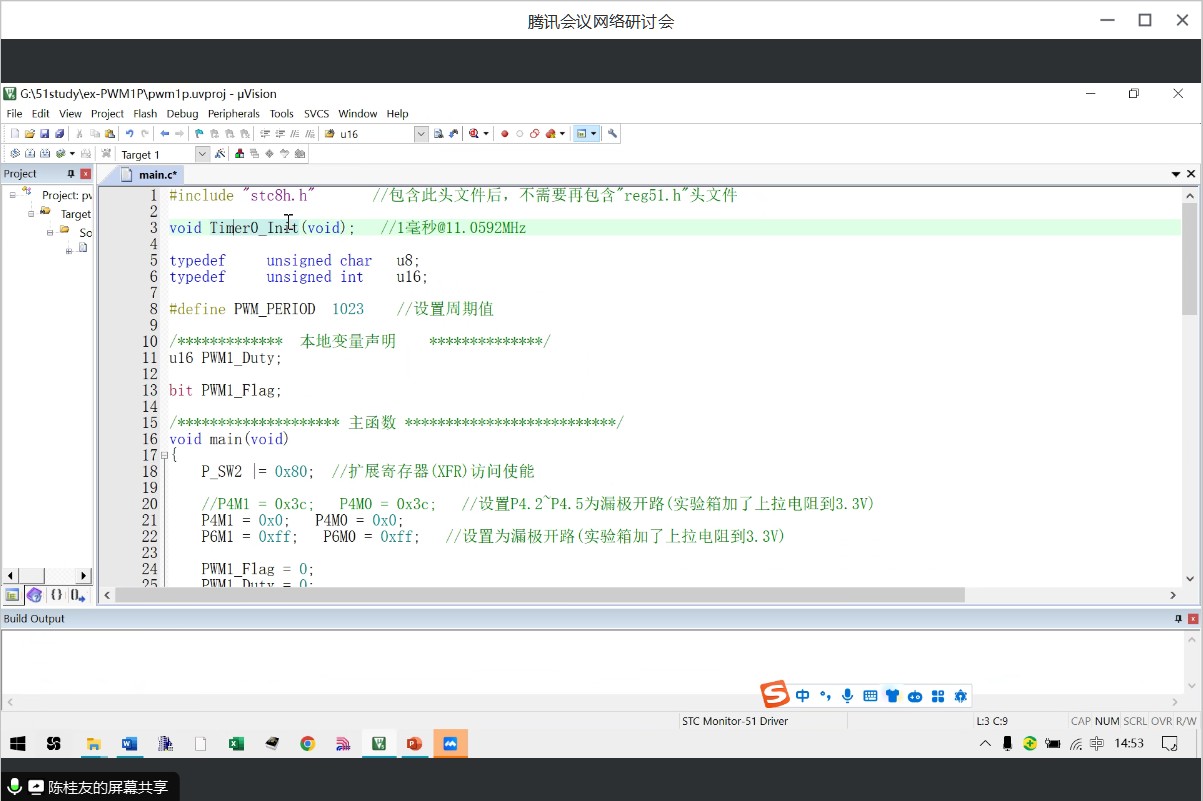Create a new file via toolbar icon
This screenshot has height=801, width=1203.
pos(15,133)
